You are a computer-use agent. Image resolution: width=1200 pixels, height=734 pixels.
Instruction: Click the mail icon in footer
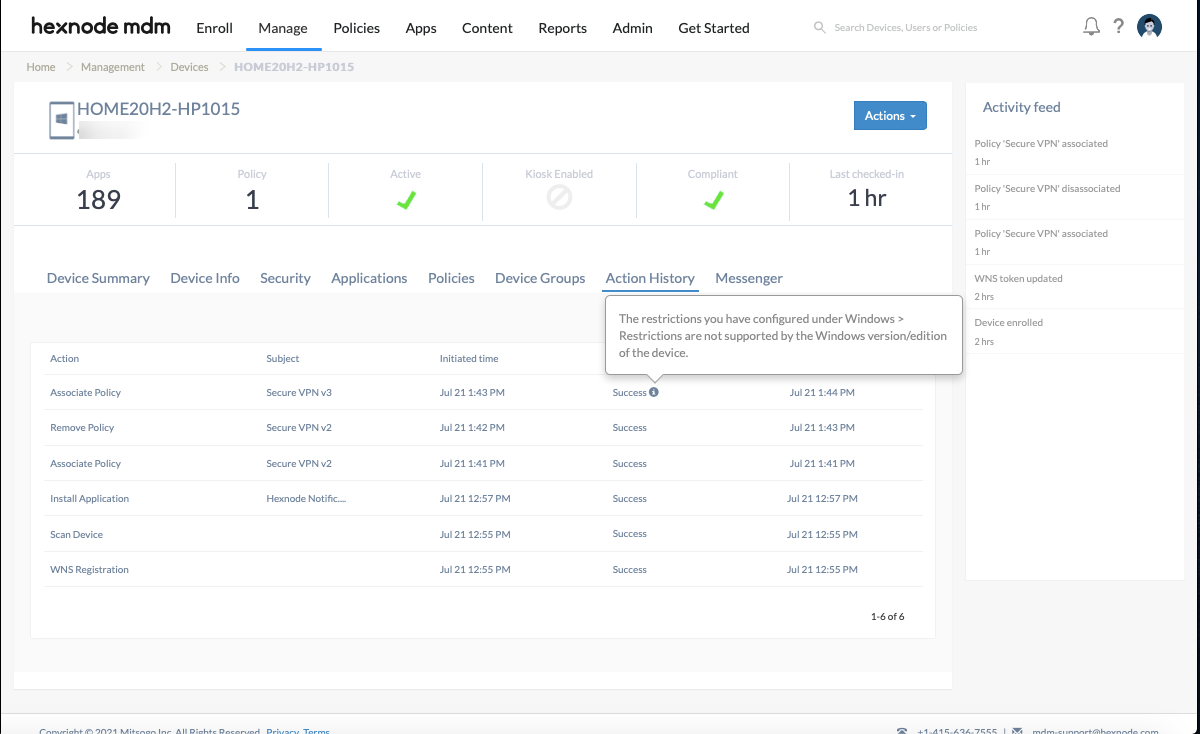click(x=1018, y=731)
